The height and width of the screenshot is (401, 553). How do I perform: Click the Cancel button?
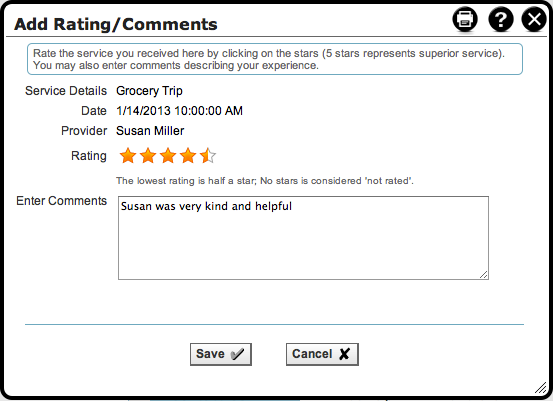click(322, 354)
